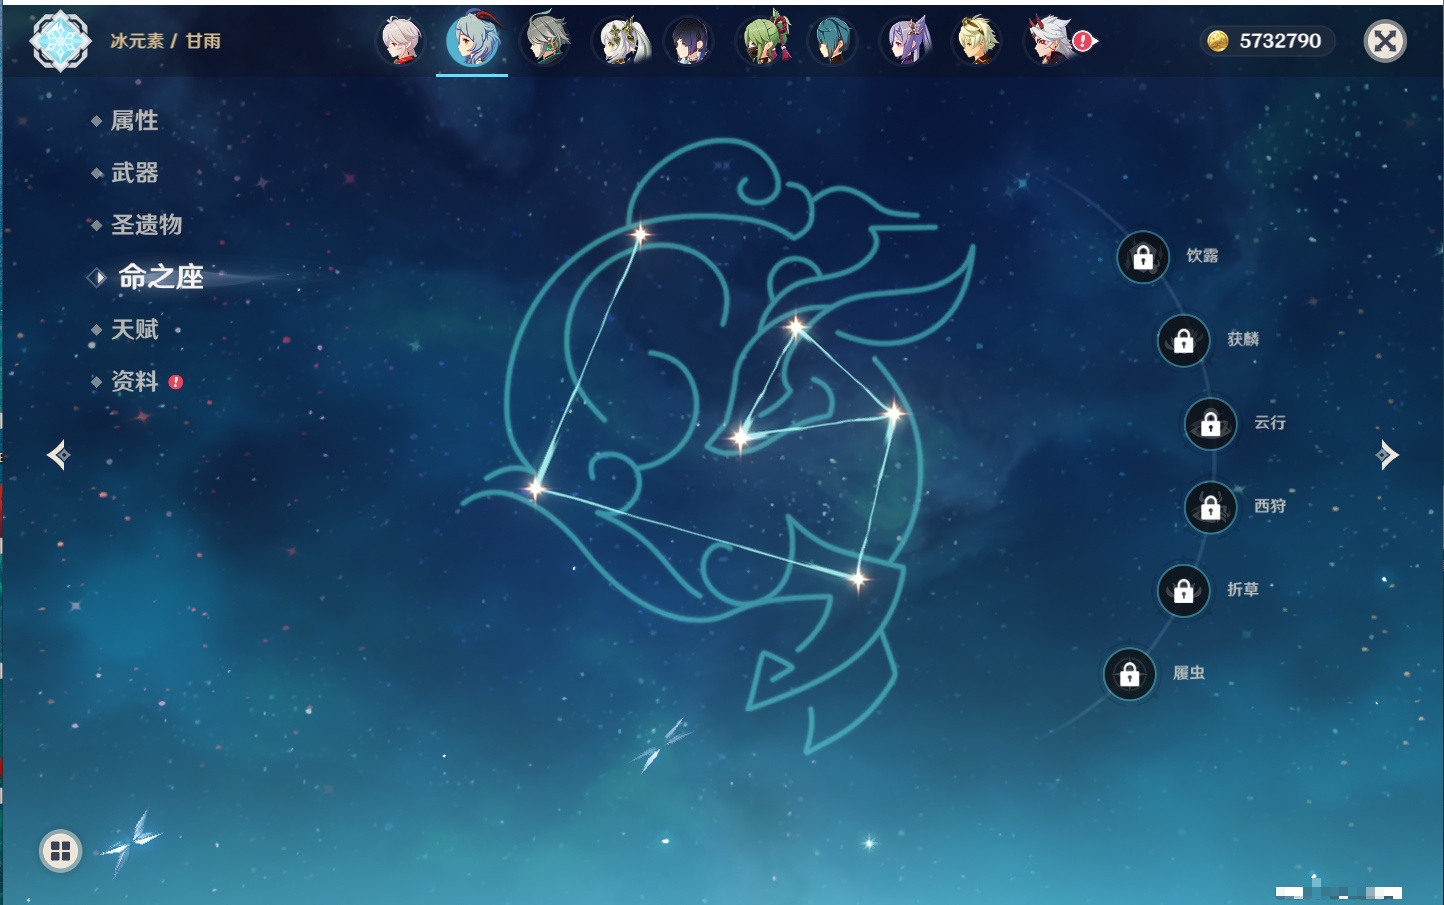Select the locked 获麟 constellation node
This screenshot has width=1444, height=905.
click(x=1183, y=341)
